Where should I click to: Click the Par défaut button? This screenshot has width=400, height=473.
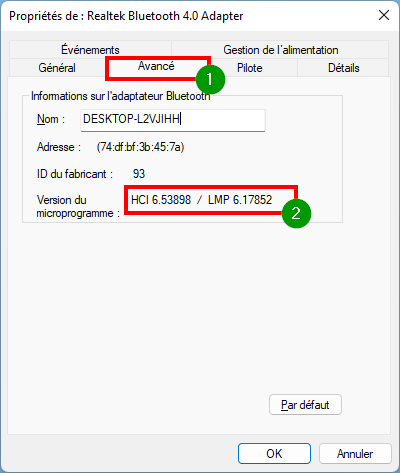[305, 405]
